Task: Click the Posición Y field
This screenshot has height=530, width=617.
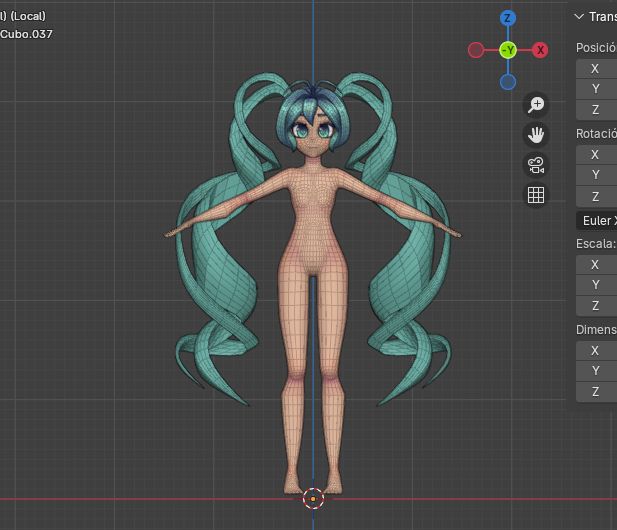Action: (x=597, y=89)
